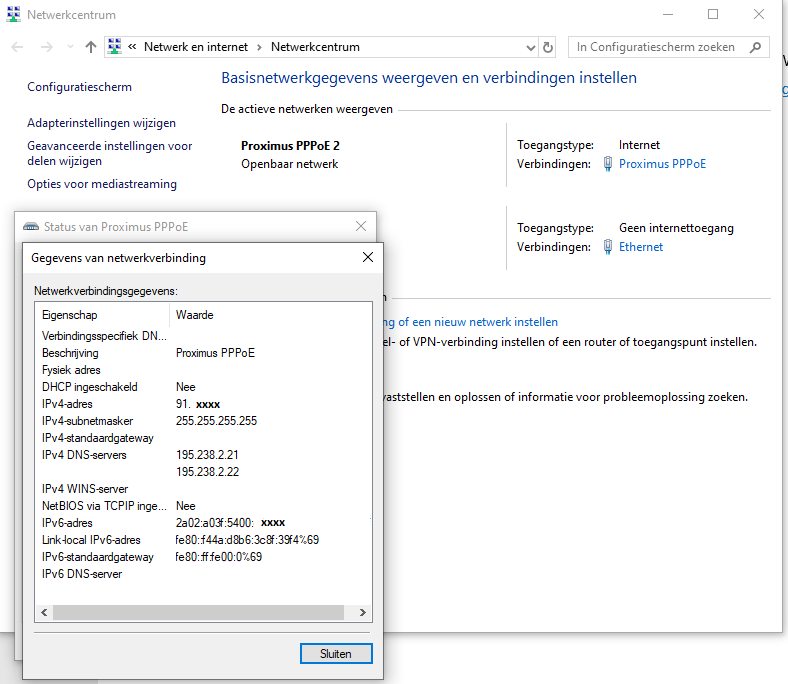Open Opties voor mediastreaming
The image size is (788, 684).
tap(102, 184)
